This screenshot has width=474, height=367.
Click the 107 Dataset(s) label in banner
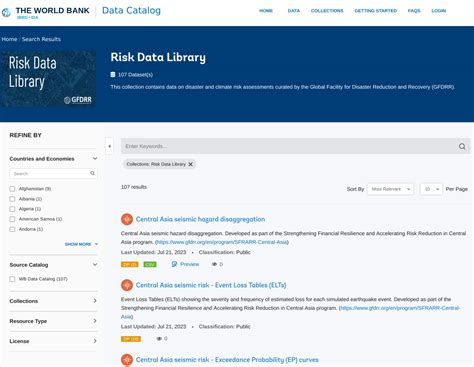point(135,75)
